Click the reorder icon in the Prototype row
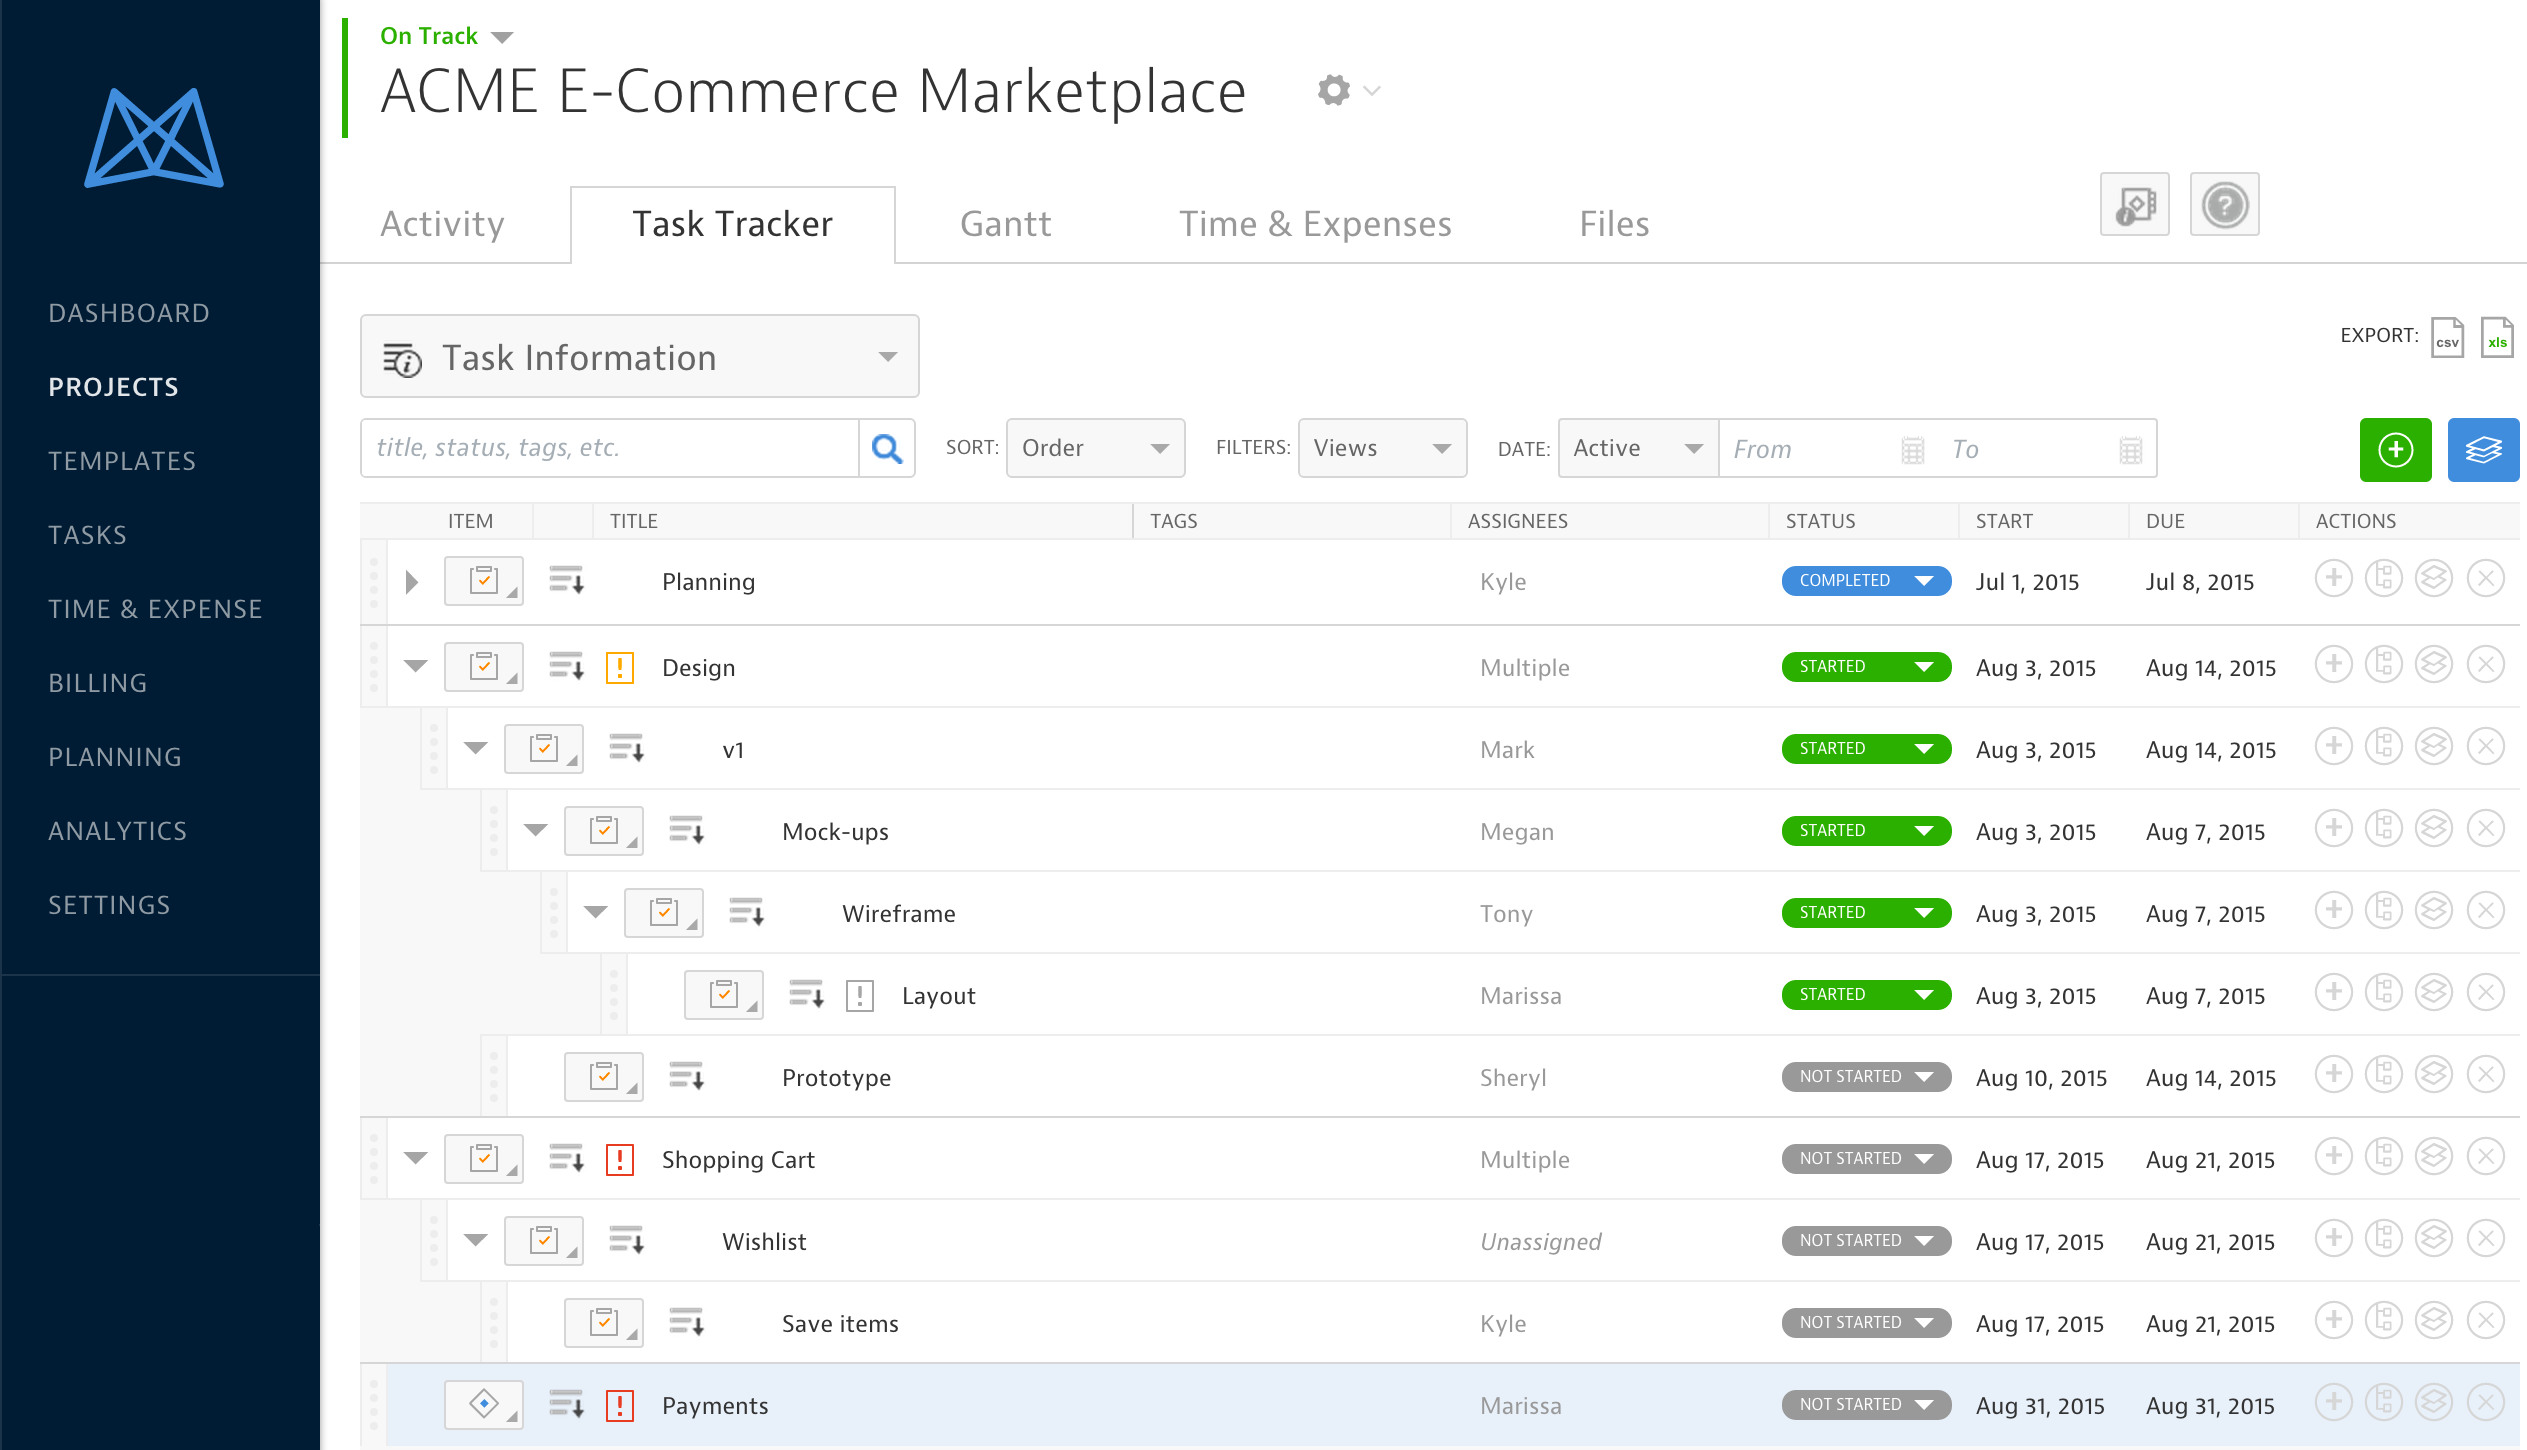This screenshot has width=2527, height=1450. pyautogui.click(x=686, y=1076)
